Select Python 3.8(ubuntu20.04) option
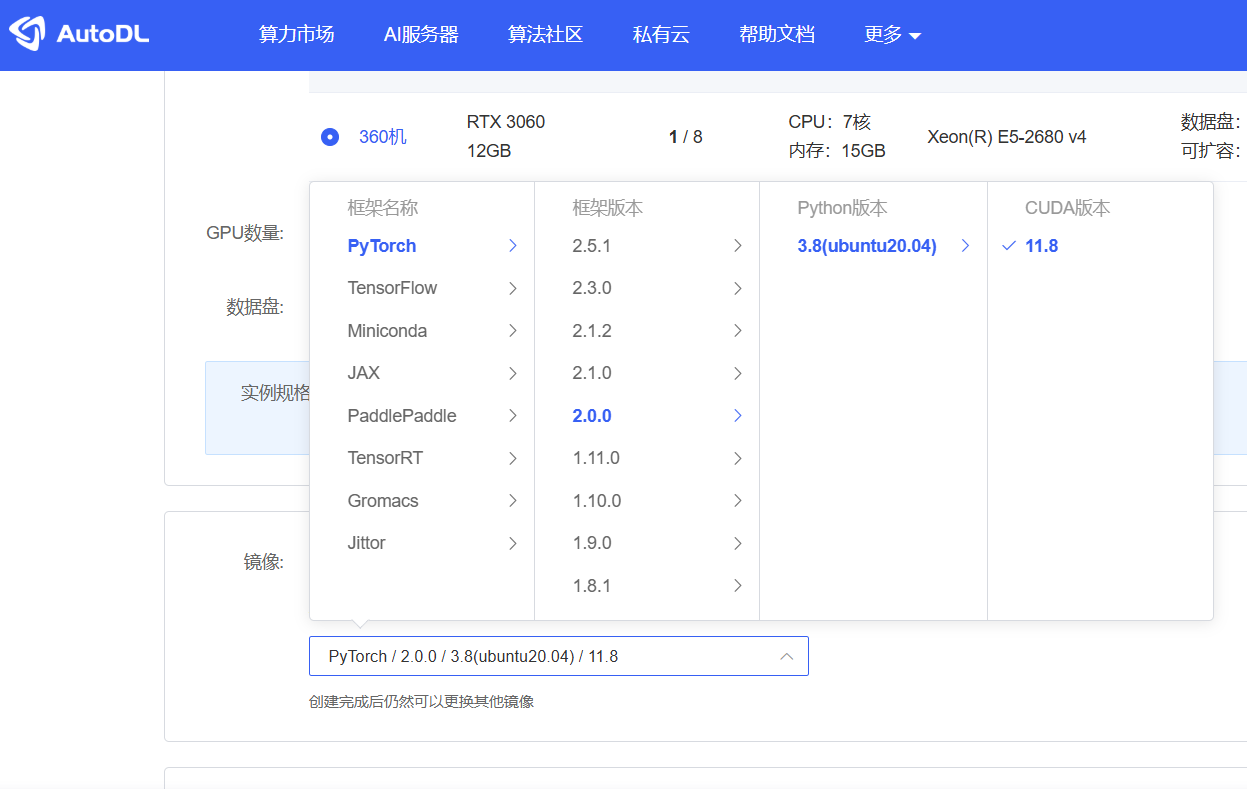This screenshot has height=789, width=1247. [867, 246]
